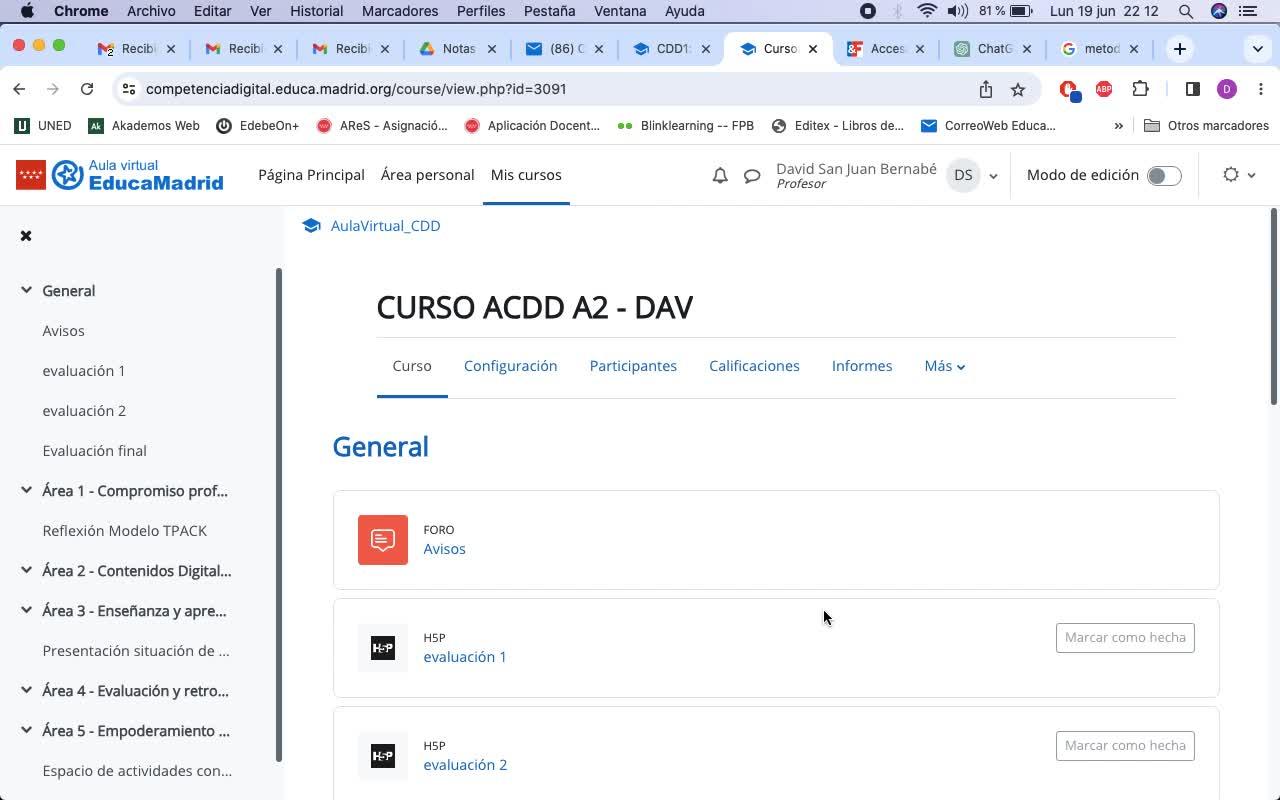Open the evaluación 2 activity link
This screenshot has height=800, width=1280.
click(x=465, y=765)
